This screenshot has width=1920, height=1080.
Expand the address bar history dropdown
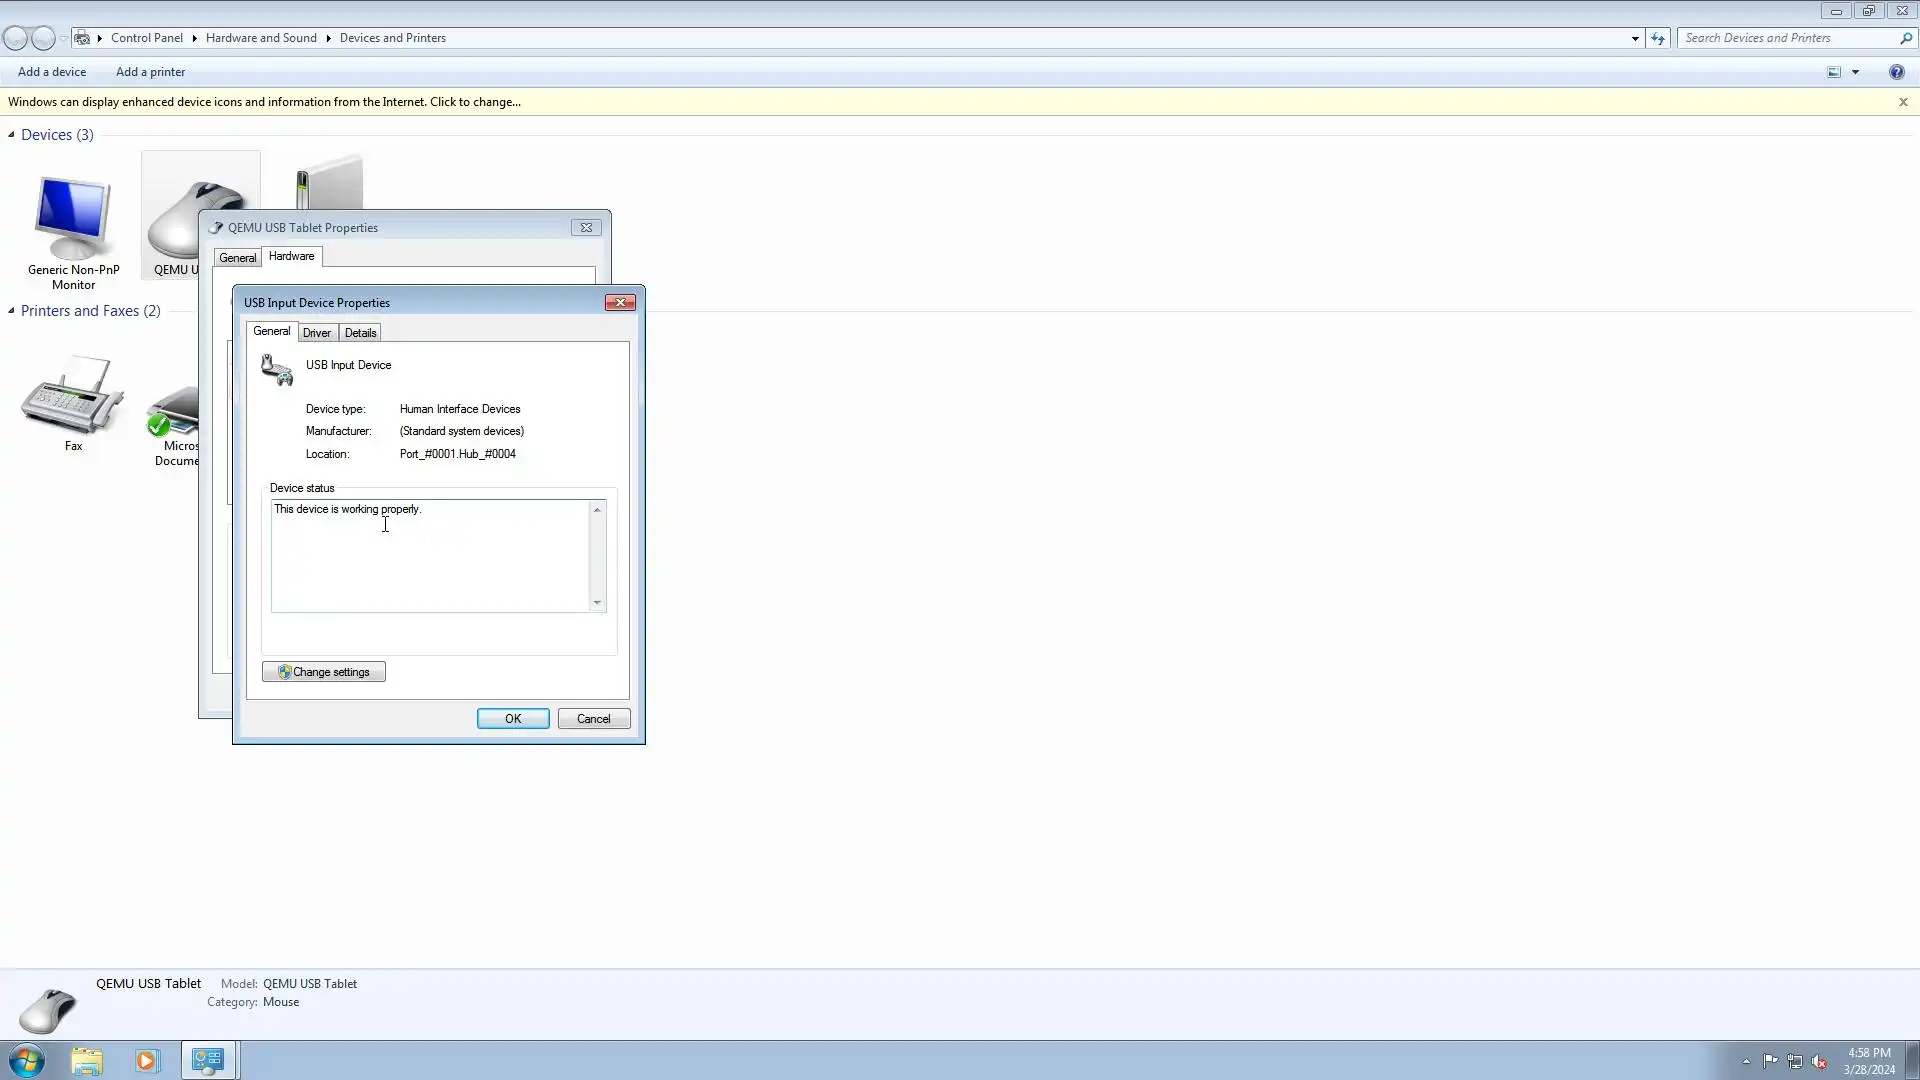[1635, 38]
